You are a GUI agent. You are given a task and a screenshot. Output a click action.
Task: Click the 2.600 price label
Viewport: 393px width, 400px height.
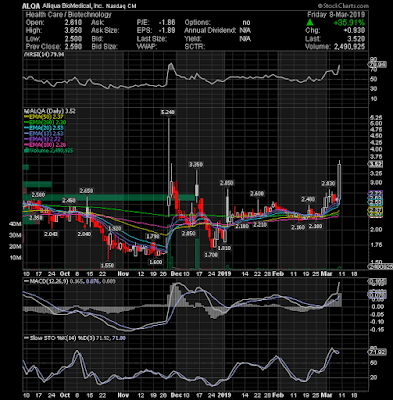click(257, 194)
